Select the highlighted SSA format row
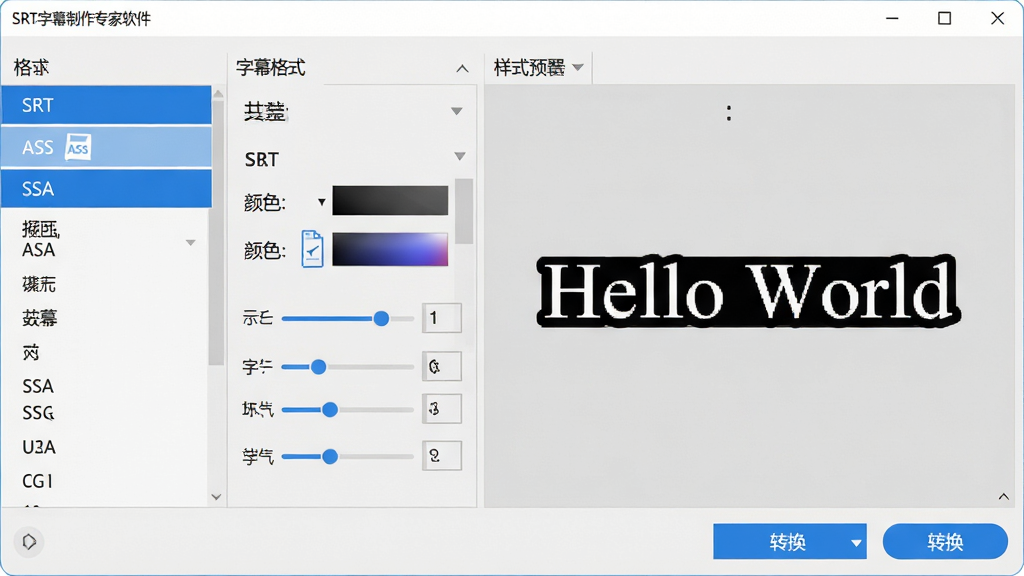The width and height of the screenshot is (1024, 576). [106, 189]
